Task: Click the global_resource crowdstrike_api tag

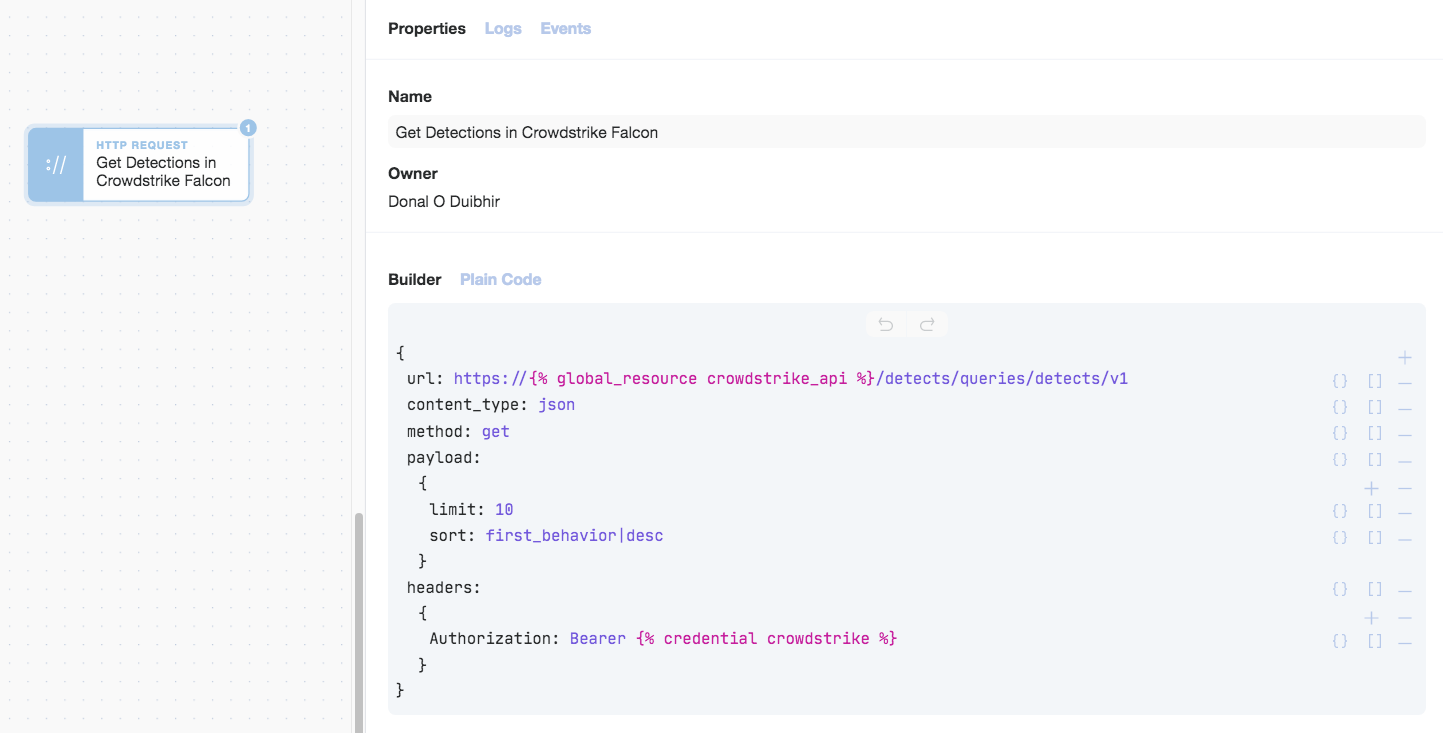Action: (703, 379)
